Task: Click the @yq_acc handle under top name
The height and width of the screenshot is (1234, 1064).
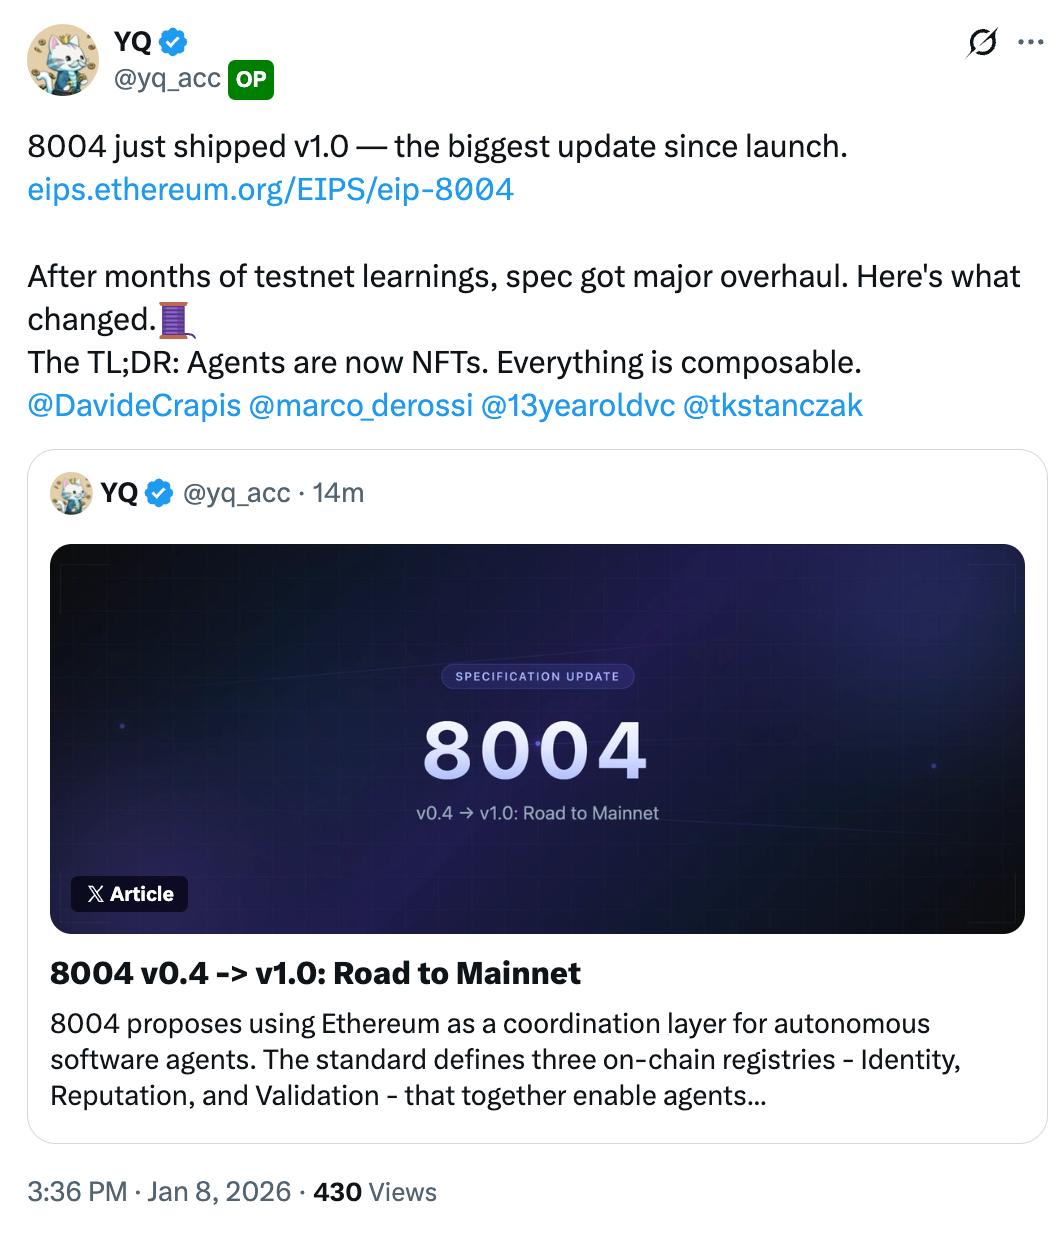Action: pyautogui.click(x=167, y=78)
